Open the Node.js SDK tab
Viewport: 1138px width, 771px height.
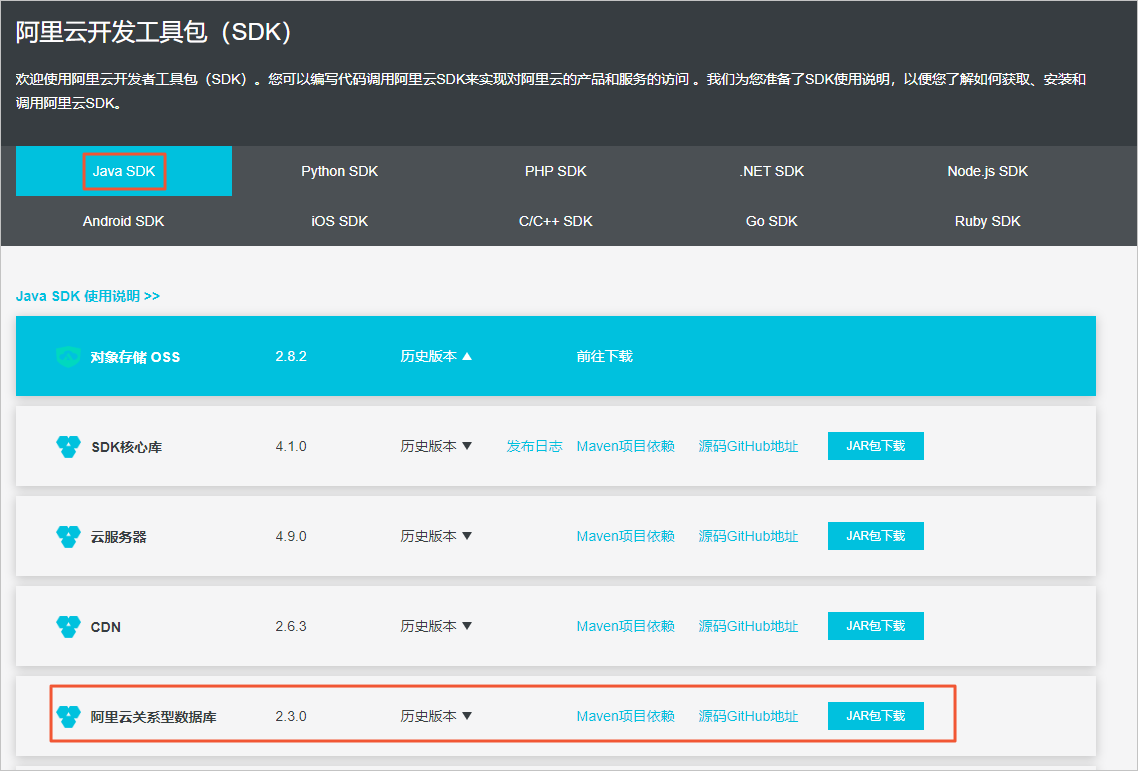click(988, 171)
